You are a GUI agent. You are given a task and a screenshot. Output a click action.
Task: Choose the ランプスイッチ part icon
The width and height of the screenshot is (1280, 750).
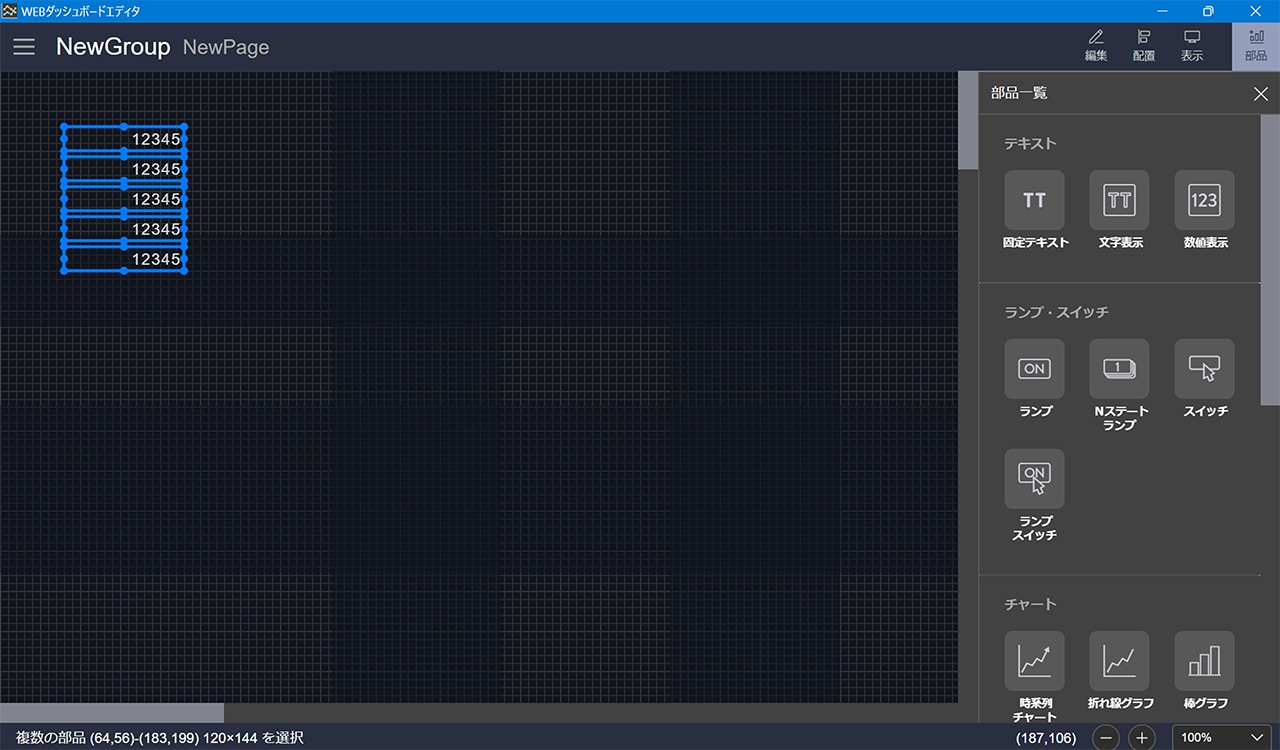point(1034,479)
